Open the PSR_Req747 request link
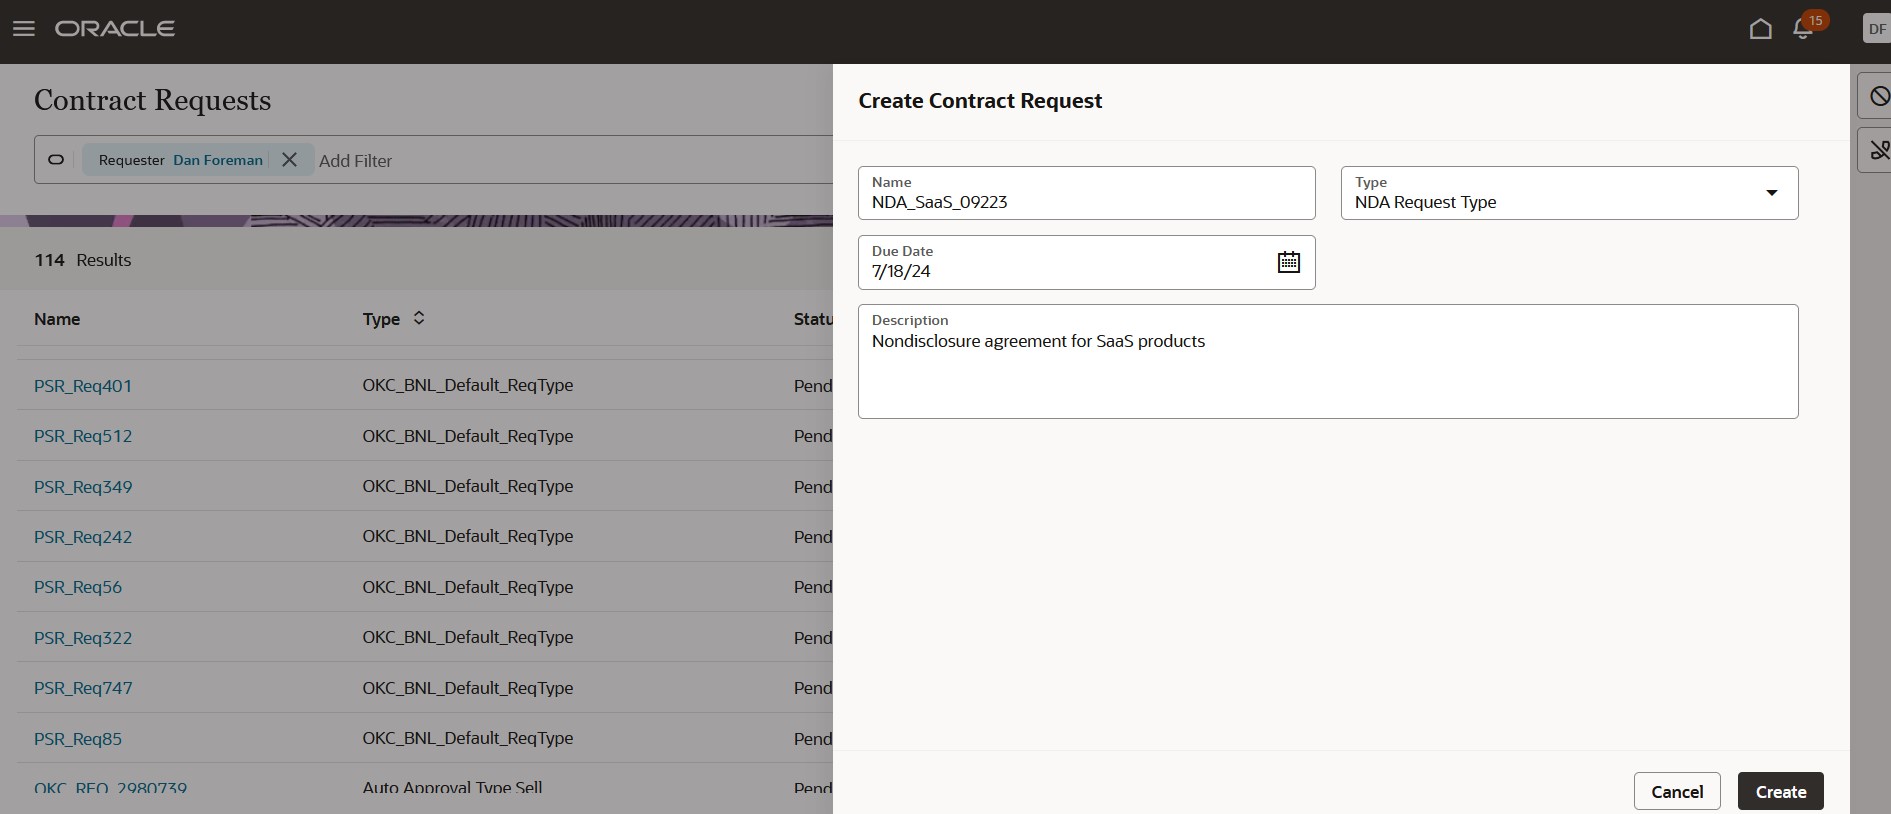The image size is (1891, 814). [83, 688]
